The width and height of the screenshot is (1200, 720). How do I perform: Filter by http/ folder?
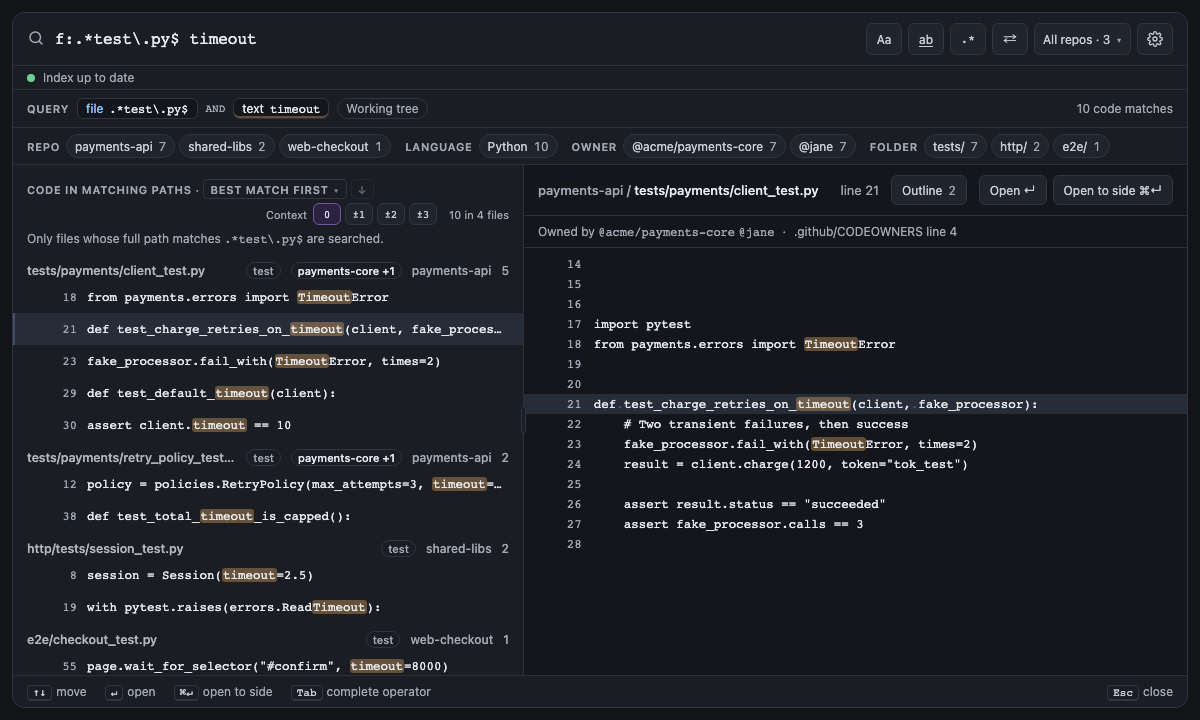(x=1020, y=147)
